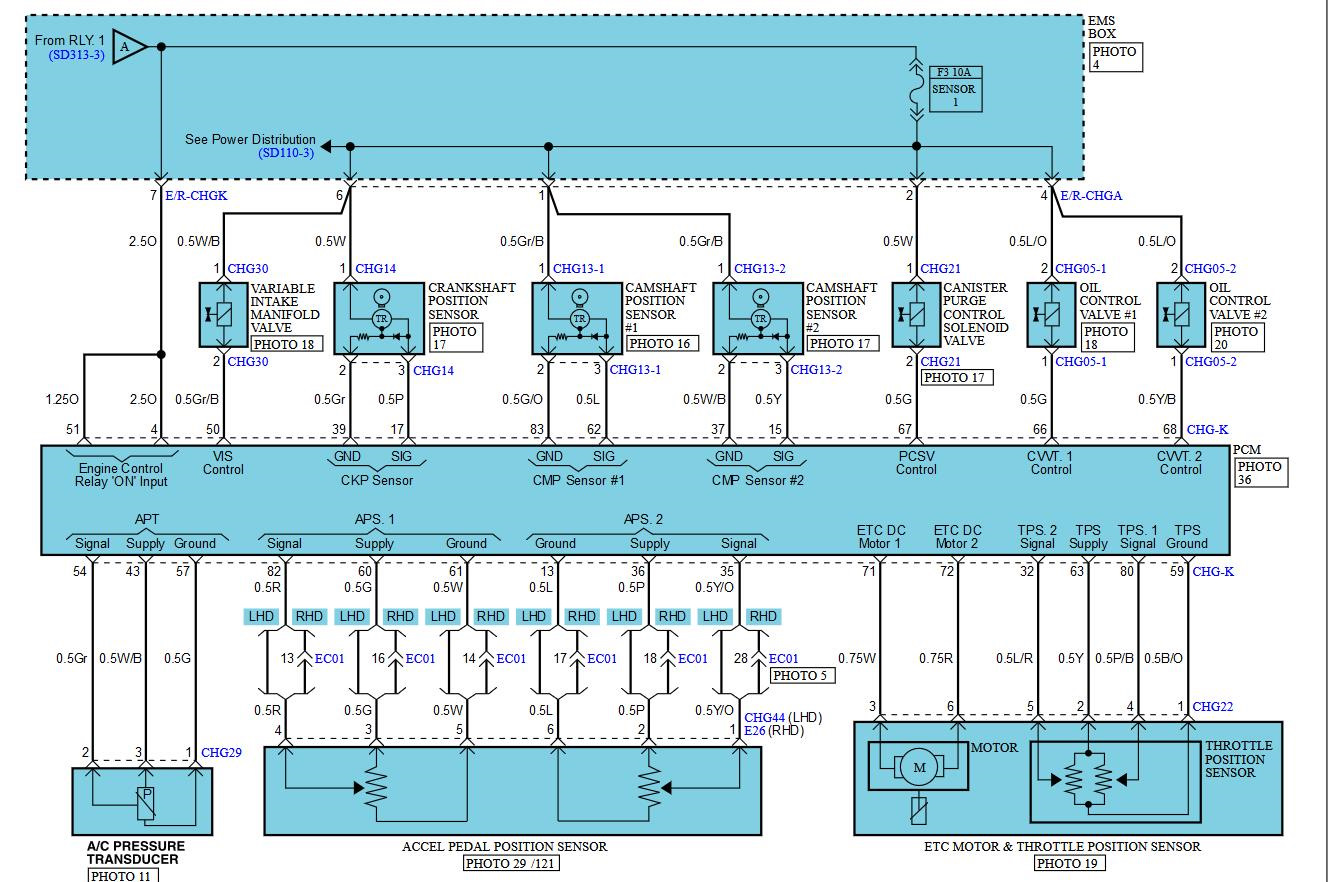
Task: Click the E/R-CHGK connector link
Action: [196, 196]
